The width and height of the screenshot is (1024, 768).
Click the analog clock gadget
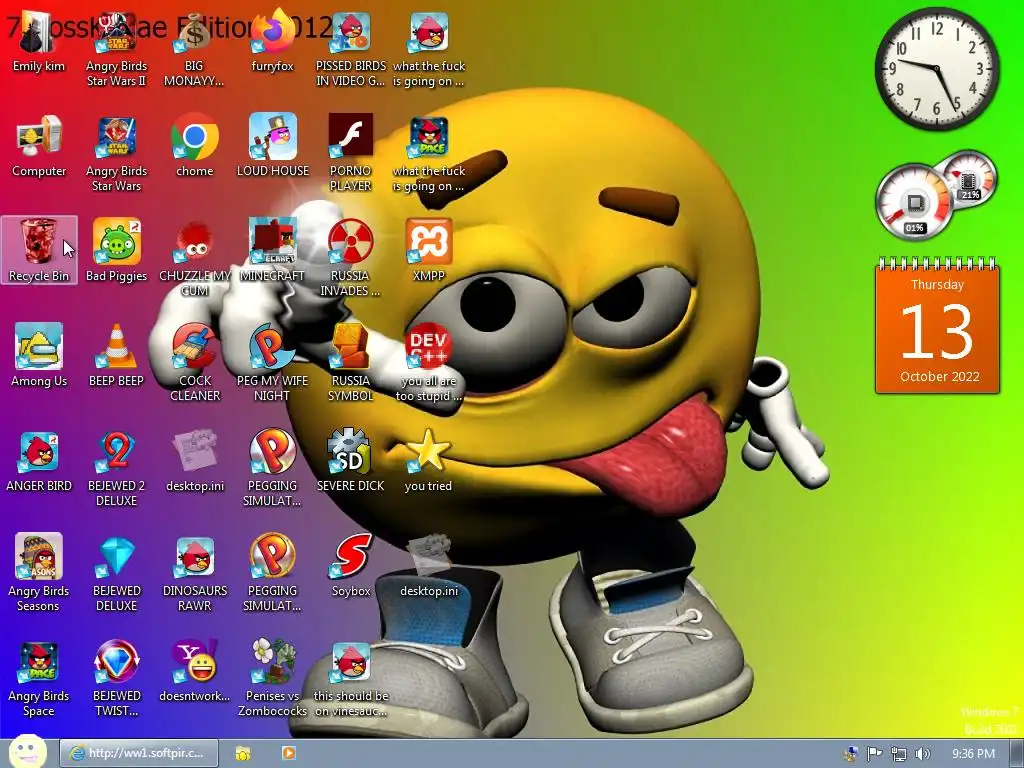coord(936,69)
